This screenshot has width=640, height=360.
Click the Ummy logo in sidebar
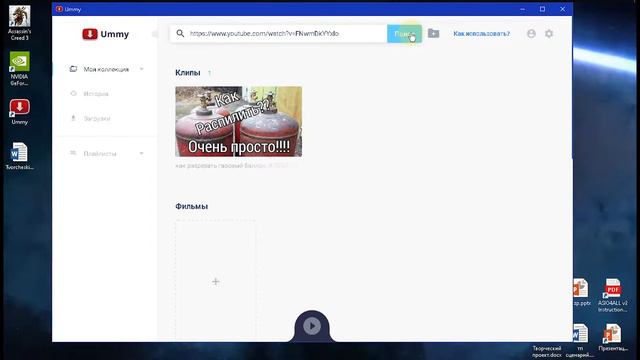click(x=105, y=34)
